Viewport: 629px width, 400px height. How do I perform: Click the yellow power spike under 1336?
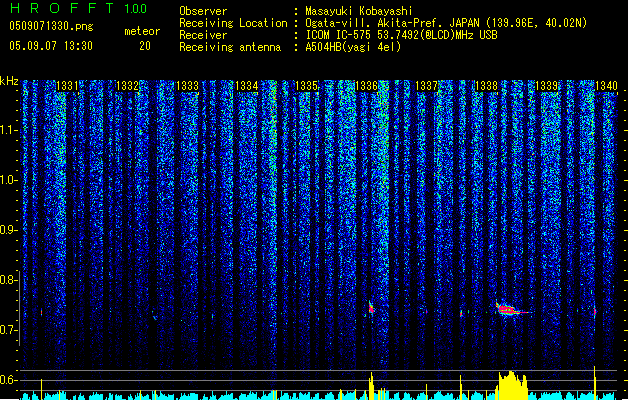click(371, 386)
